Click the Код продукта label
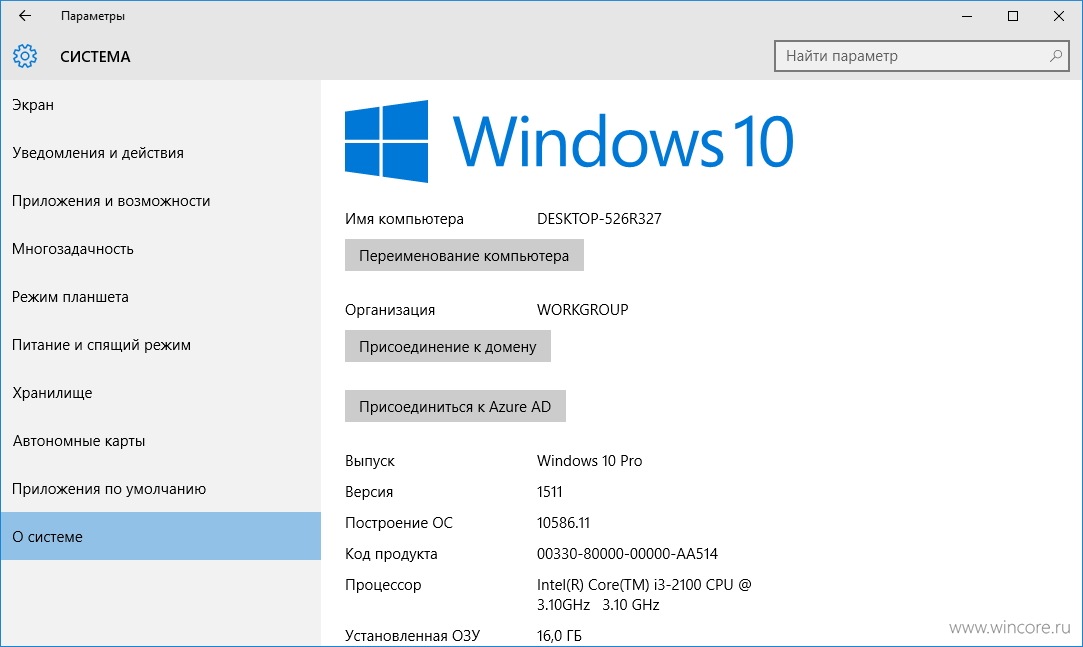 click(391, 554)
